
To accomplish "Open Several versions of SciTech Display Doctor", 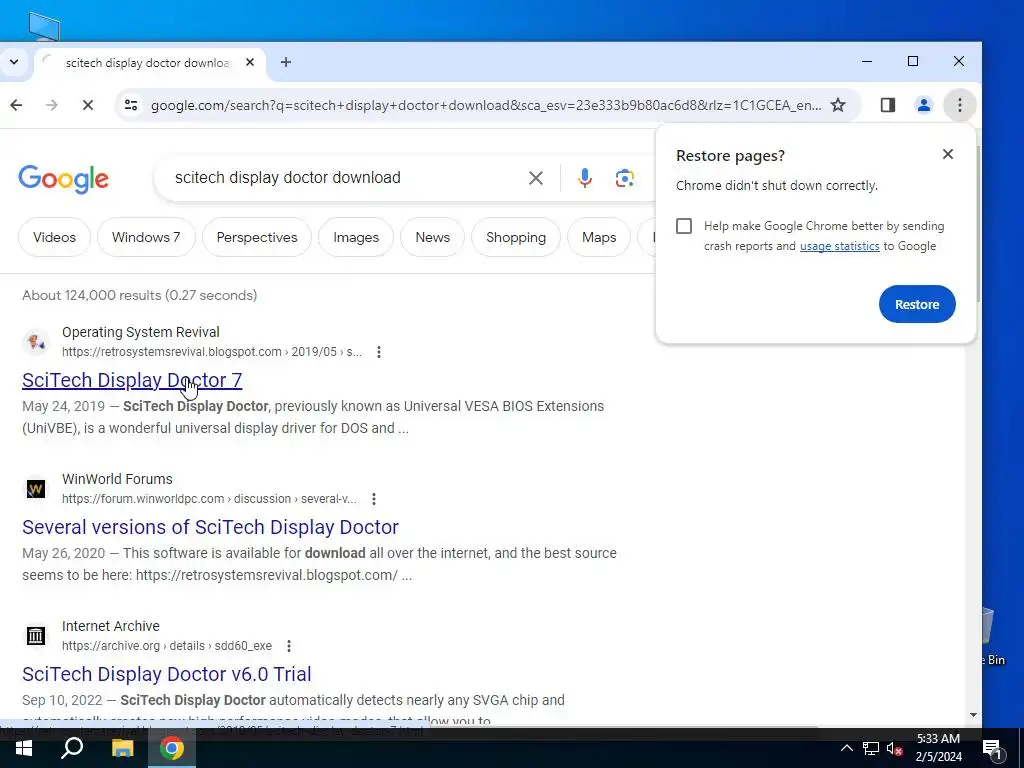I will coord(210,527).
